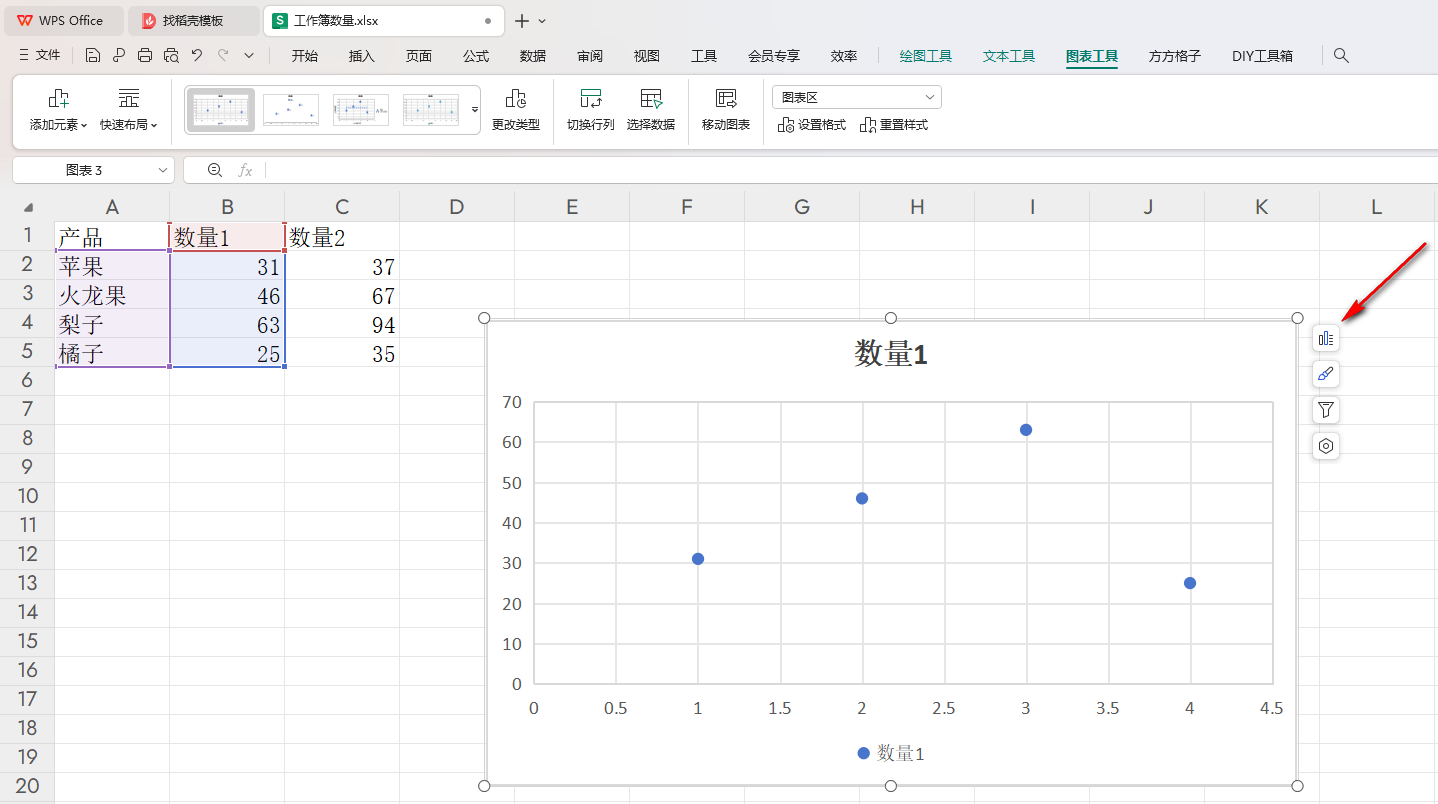The height and width of the screenshot is (804, 1438).
Task: Select the fourth chart style thumbnail
Action: [x=431, y=110]
